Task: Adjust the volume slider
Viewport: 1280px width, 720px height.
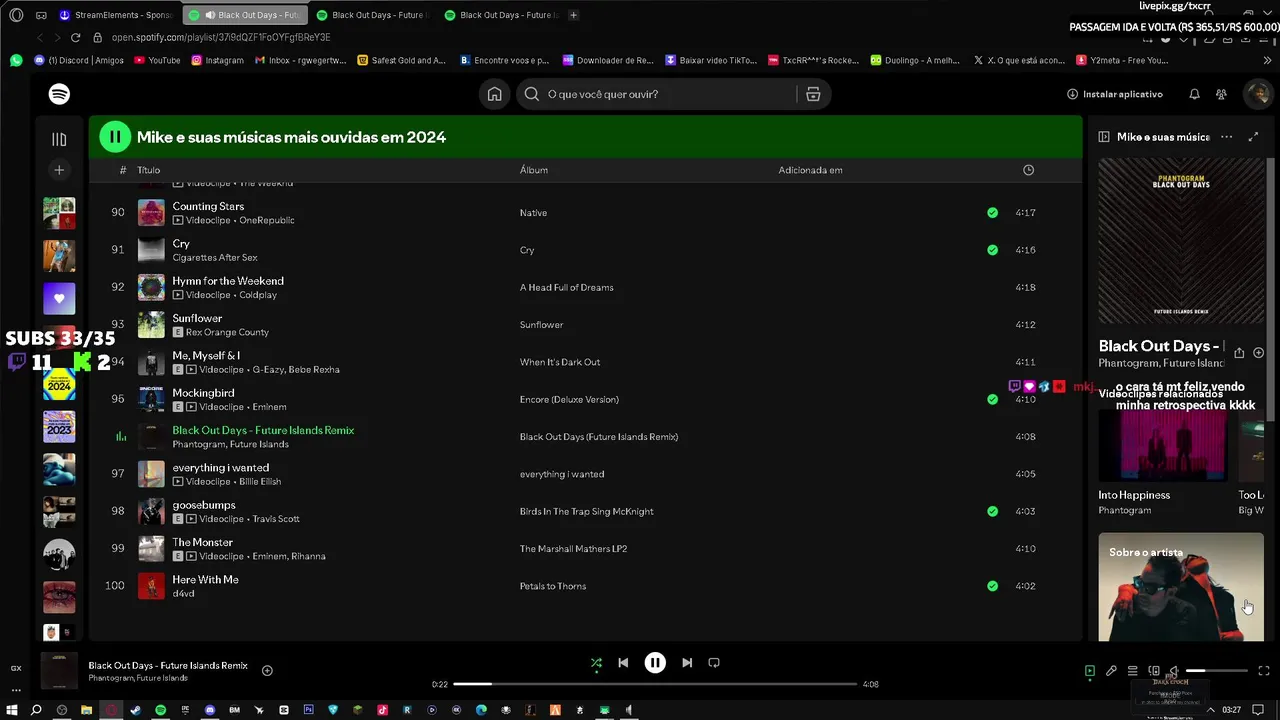Action: tap(1216, 671)
